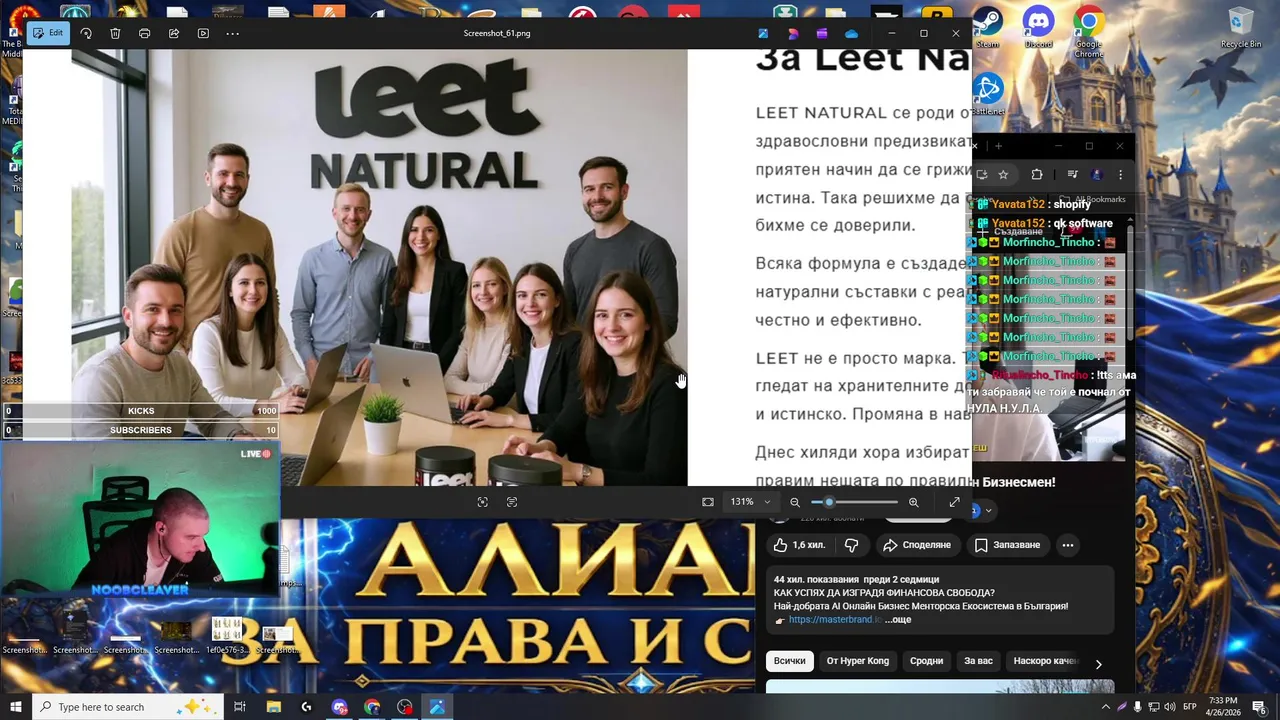Screen dimensions: 1280x720
Task: Open YouTube more actions ellipsis
Action: [x=1068, y=545]
